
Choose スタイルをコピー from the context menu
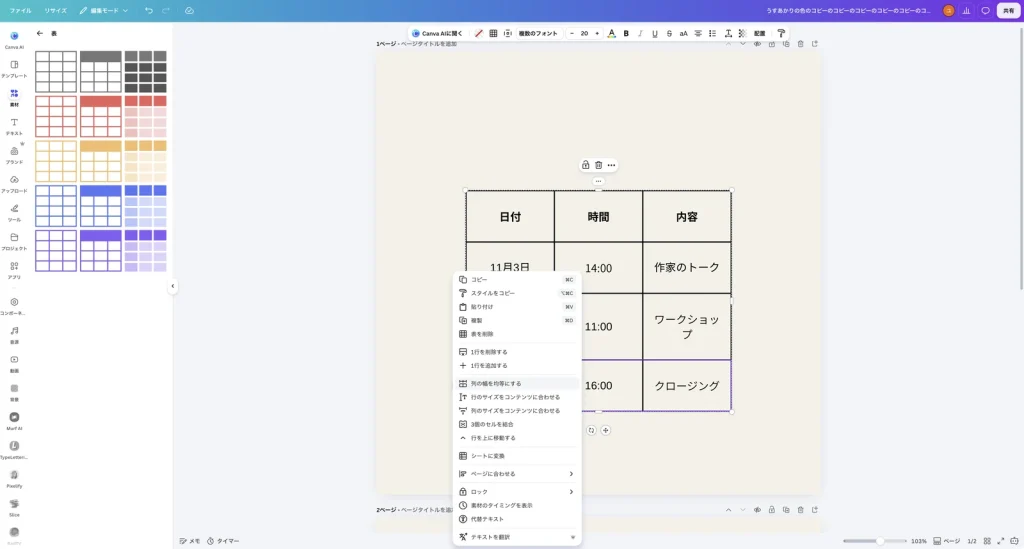pyautogui.click(x=516, y=293)
